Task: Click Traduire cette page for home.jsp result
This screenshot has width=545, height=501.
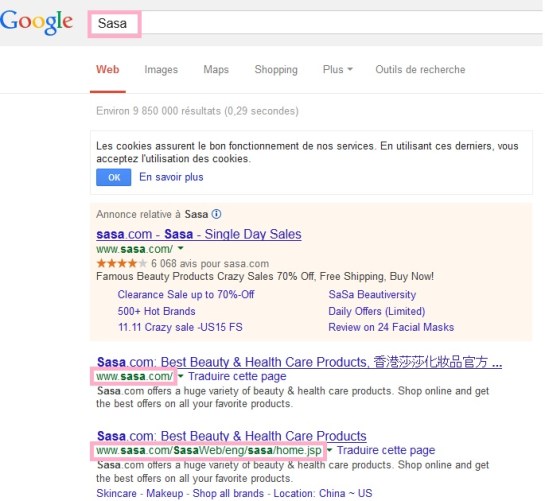Action: point(386,450)
